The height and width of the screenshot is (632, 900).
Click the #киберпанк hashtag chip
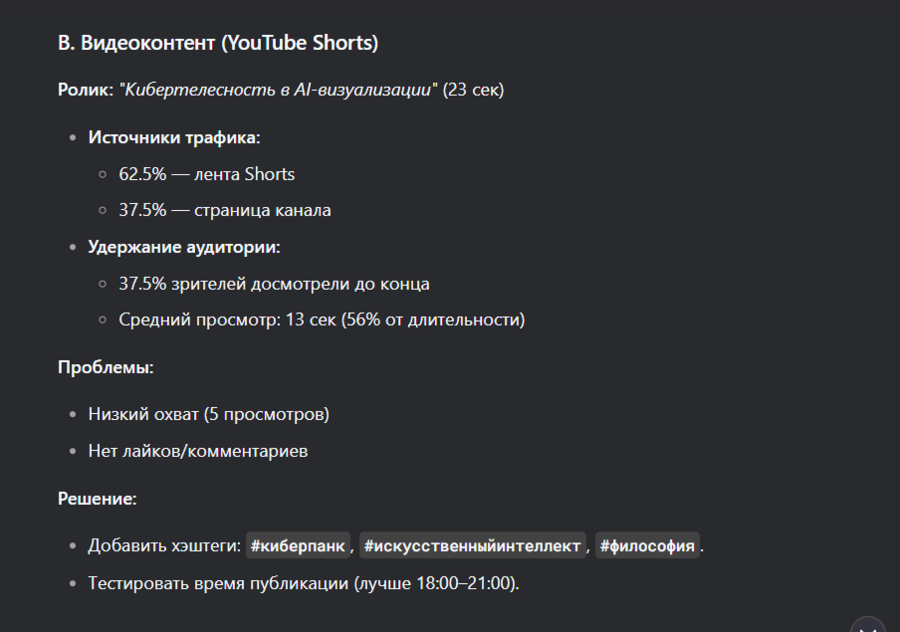pyautogui.click(x=298, y=546)
